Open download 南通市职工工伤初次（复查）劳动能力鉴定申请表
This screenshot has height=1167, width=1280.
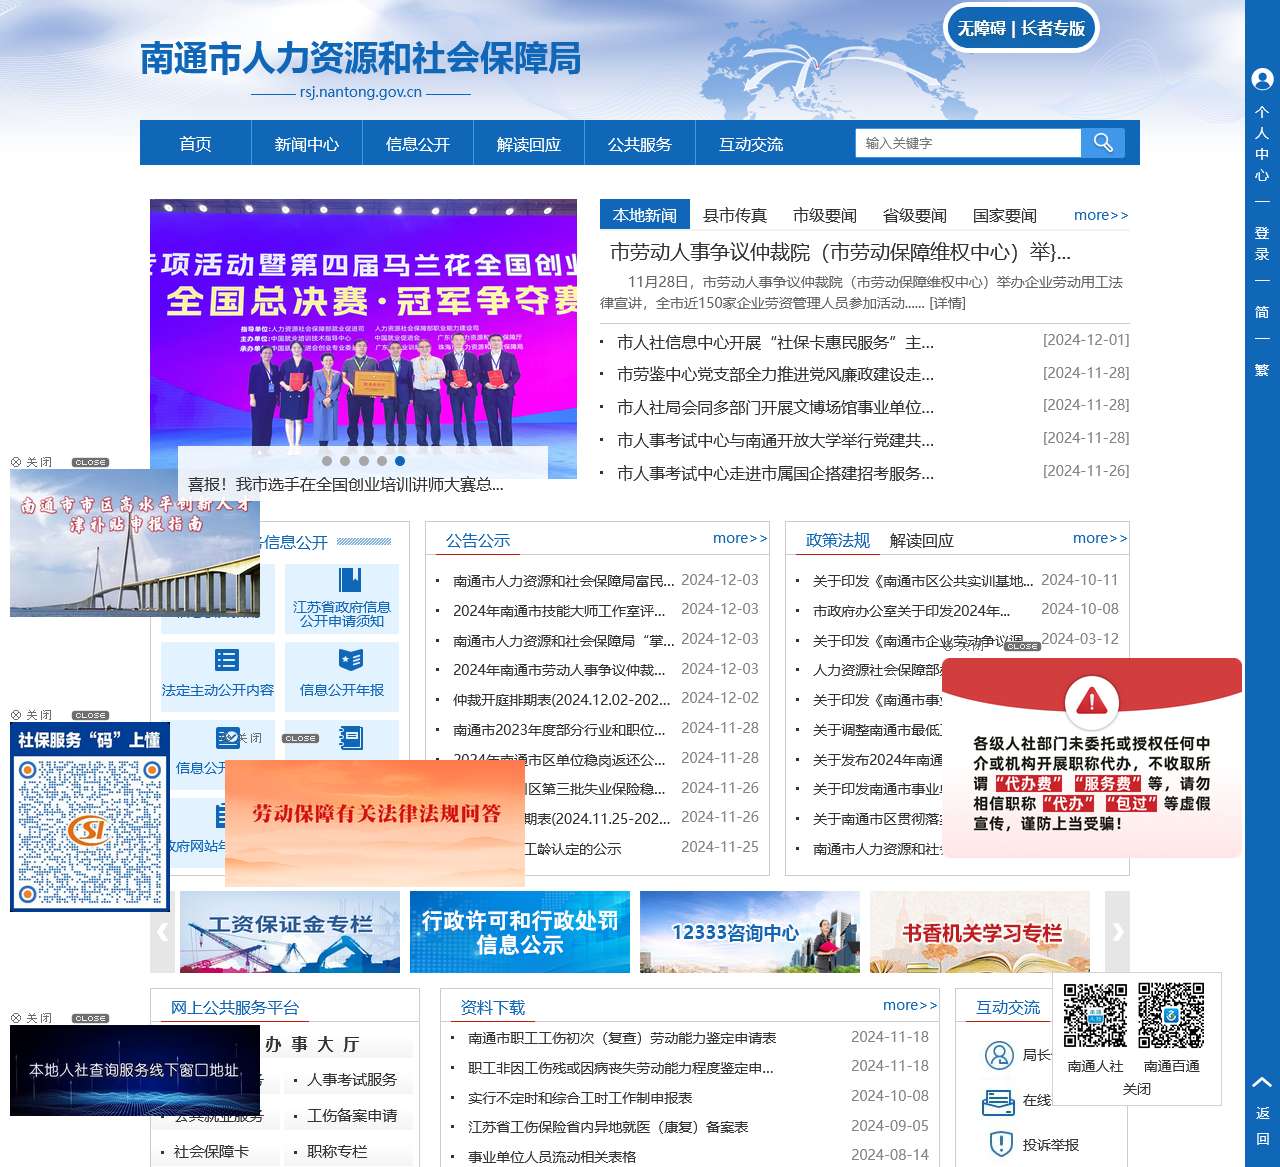pyautogui.click(x=622, y=1038)
